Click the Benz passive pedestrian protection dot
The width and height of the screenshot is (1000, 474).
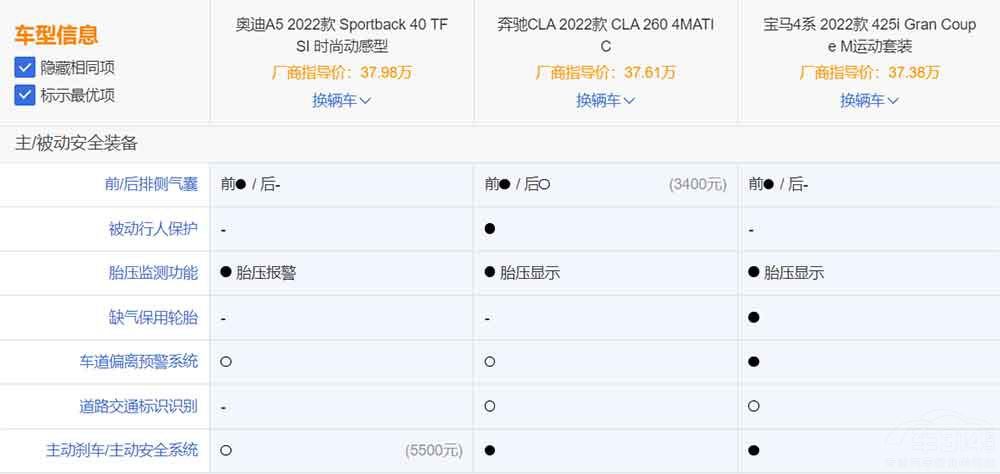490,229
